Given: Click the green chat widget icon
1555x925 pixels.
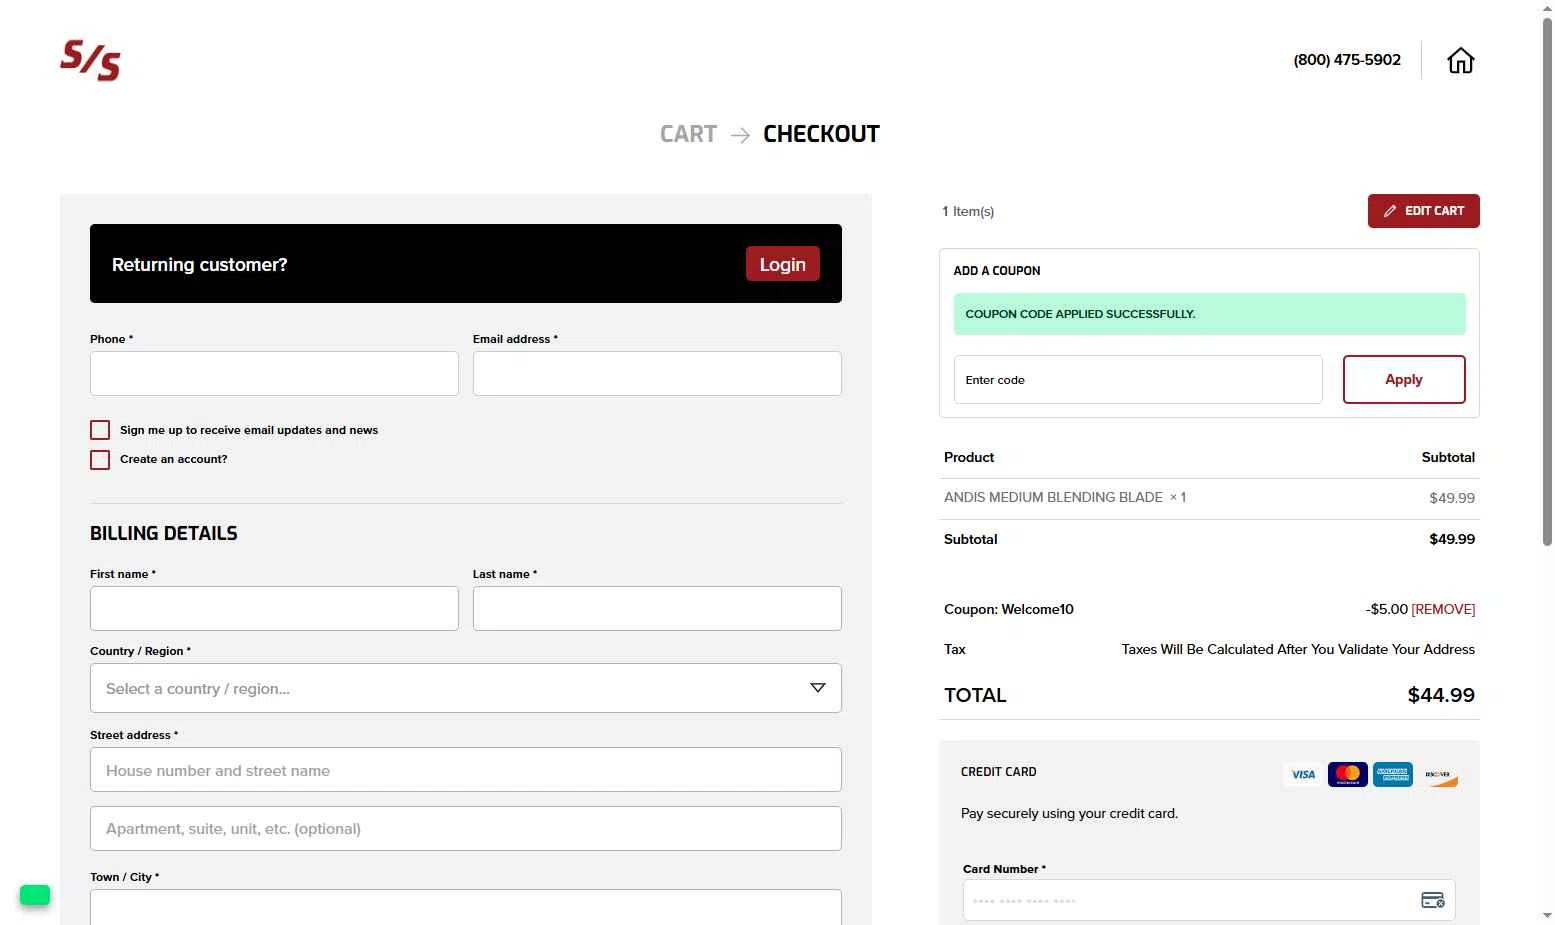Looking at the screenshot, I should 35,895.
